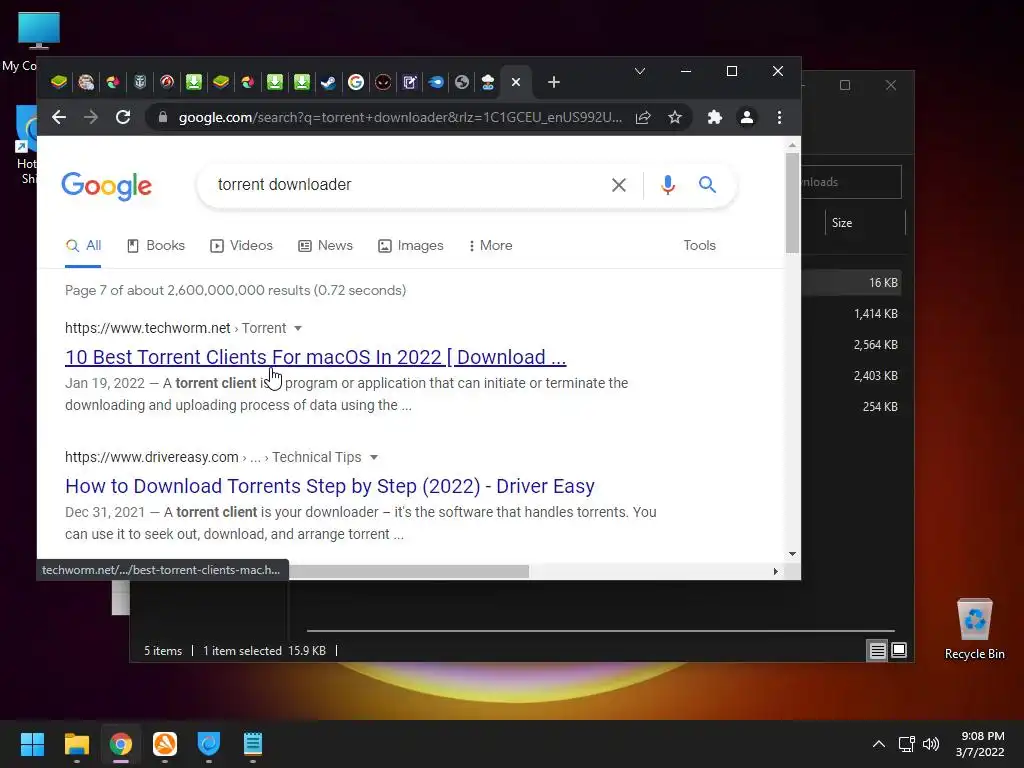Go back to the previous page in Chrome
1024x768 pixels.
click(59, 118)
